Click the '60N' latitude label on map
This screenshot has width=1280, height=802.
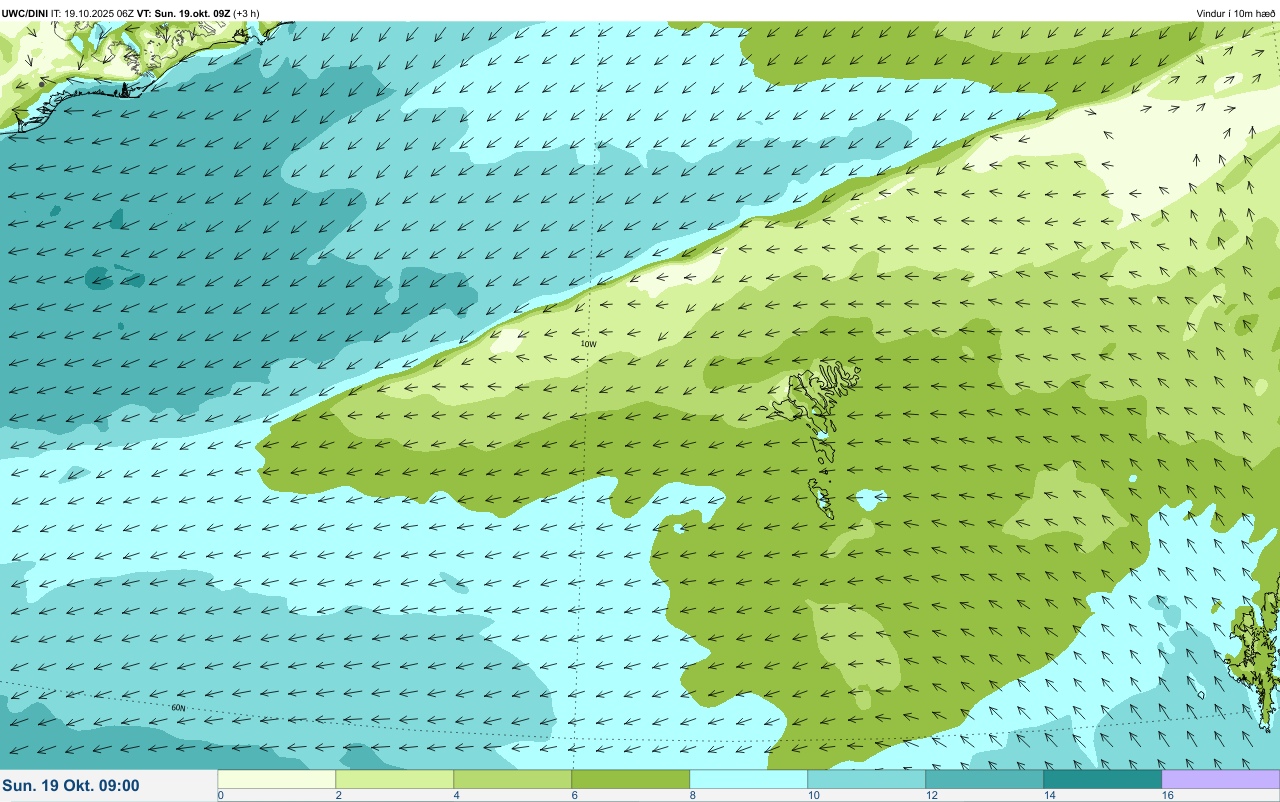pos(178,708)
